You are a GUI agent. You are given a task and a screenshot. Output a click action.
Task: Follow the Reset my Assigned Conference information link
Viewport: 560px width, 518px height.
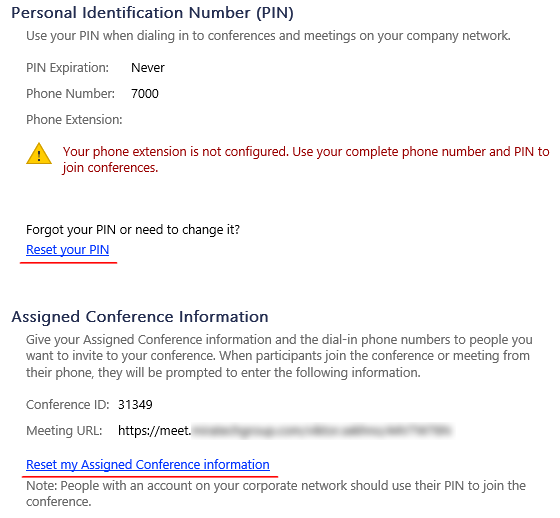click(148, 465)
